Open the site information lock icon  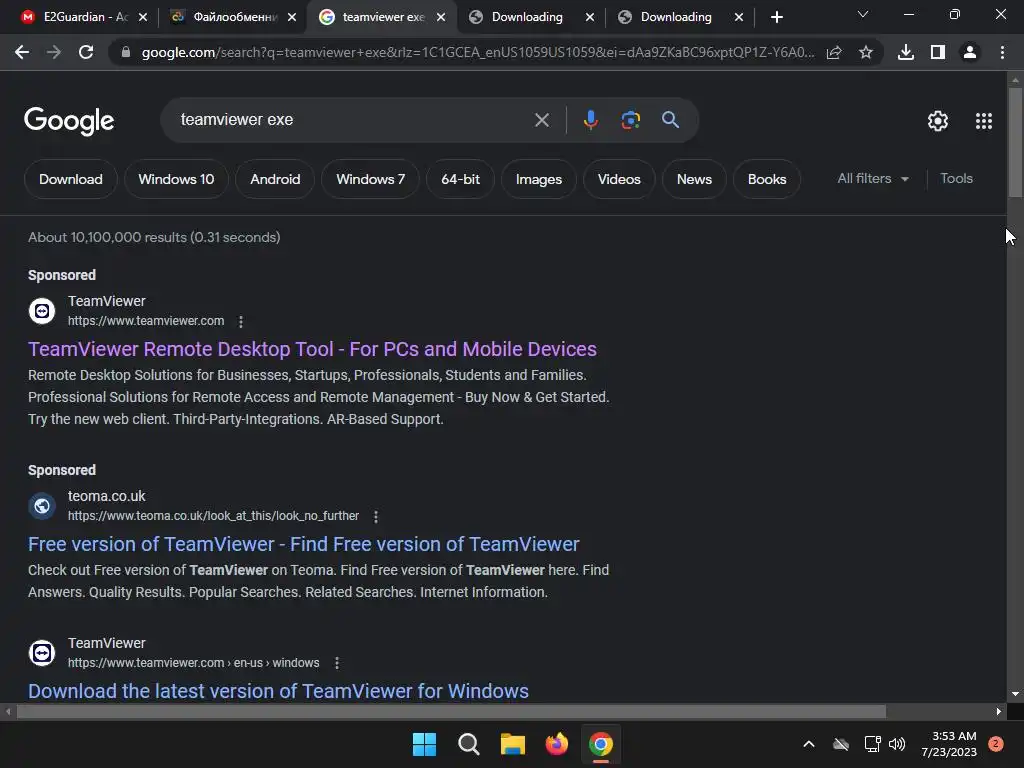pyautogui.click(x=126, y=52)
